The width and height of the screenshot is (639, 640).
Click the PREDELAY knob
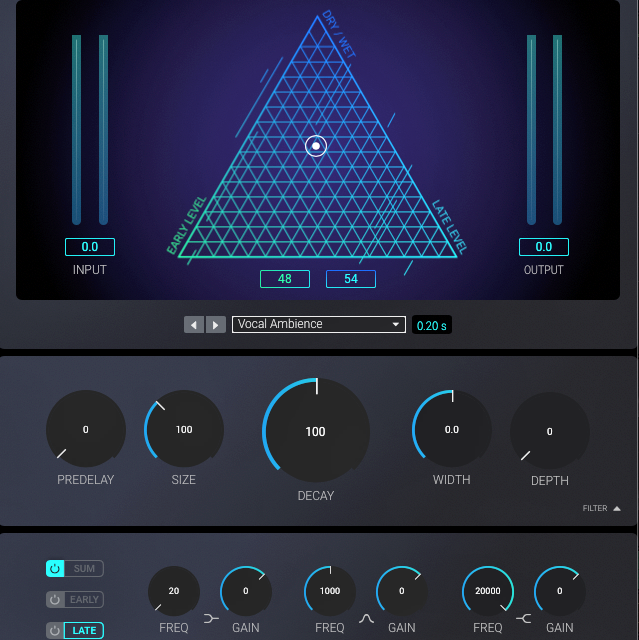click(x=86, y=429)
